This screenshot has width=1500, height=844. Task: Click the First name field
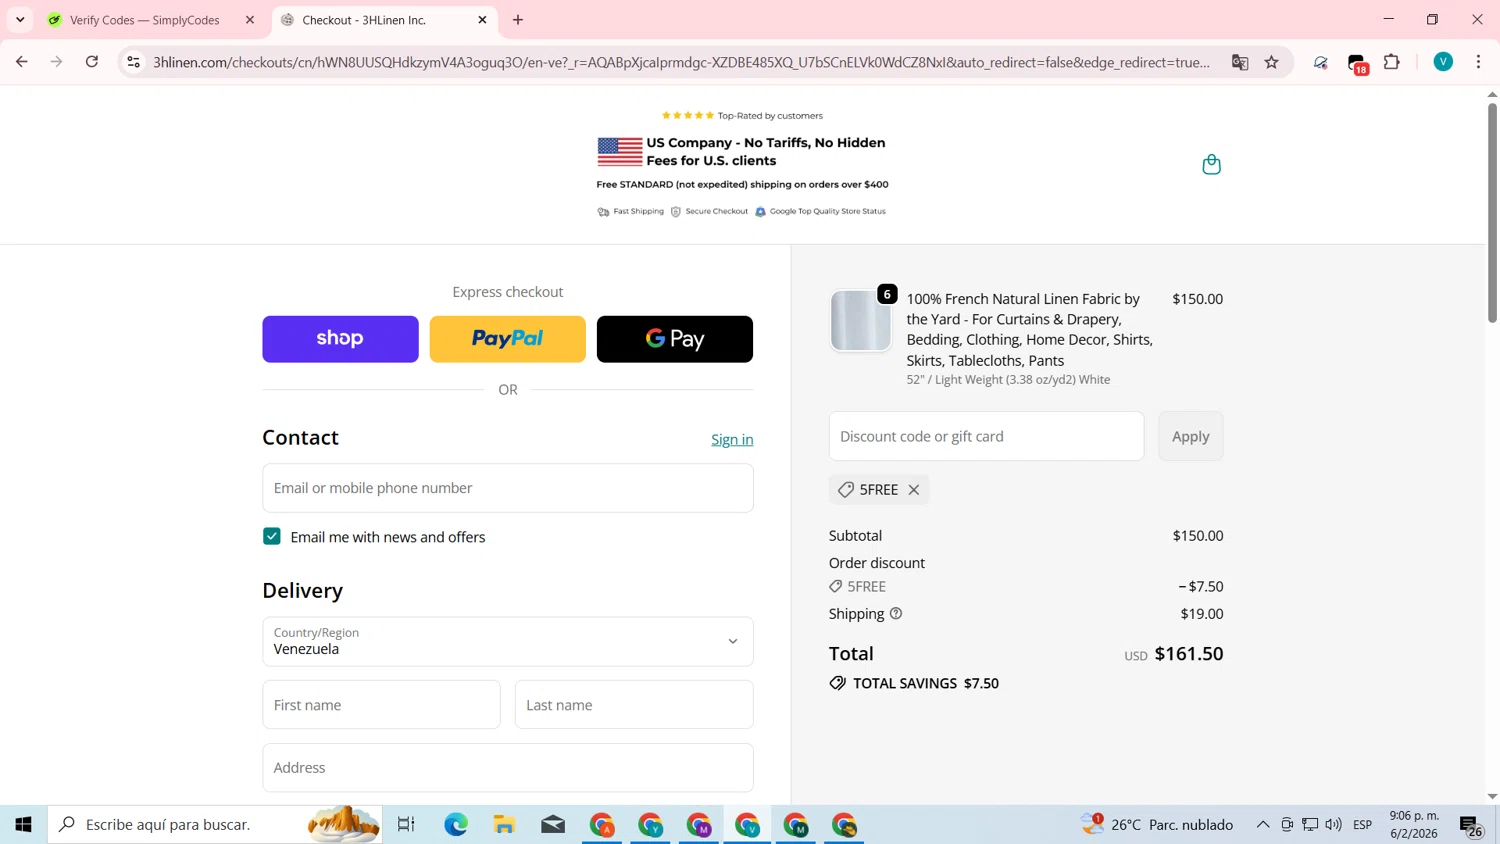pyautogui.click(x=381, y=705)
